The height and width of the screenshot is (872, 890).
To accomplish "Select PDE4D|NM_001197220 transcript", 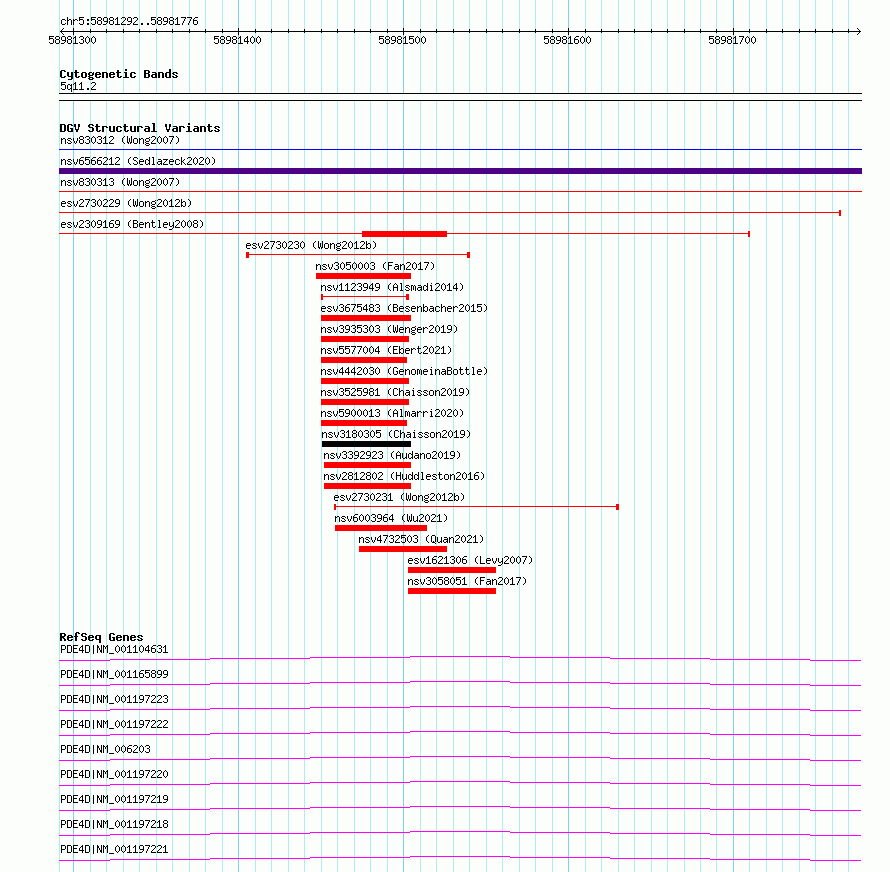I will [x=114, y=774].
